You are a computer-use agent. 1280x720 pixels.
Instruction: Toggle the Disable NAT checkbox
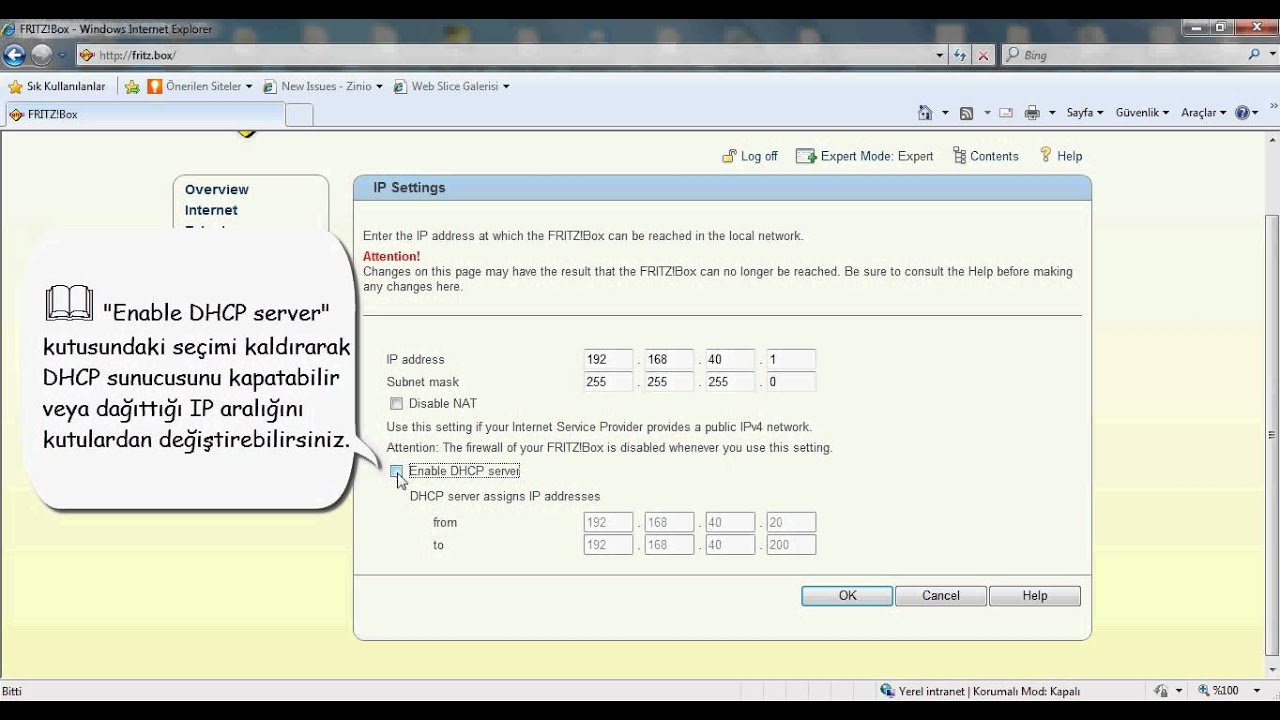(x=396, y=404)
